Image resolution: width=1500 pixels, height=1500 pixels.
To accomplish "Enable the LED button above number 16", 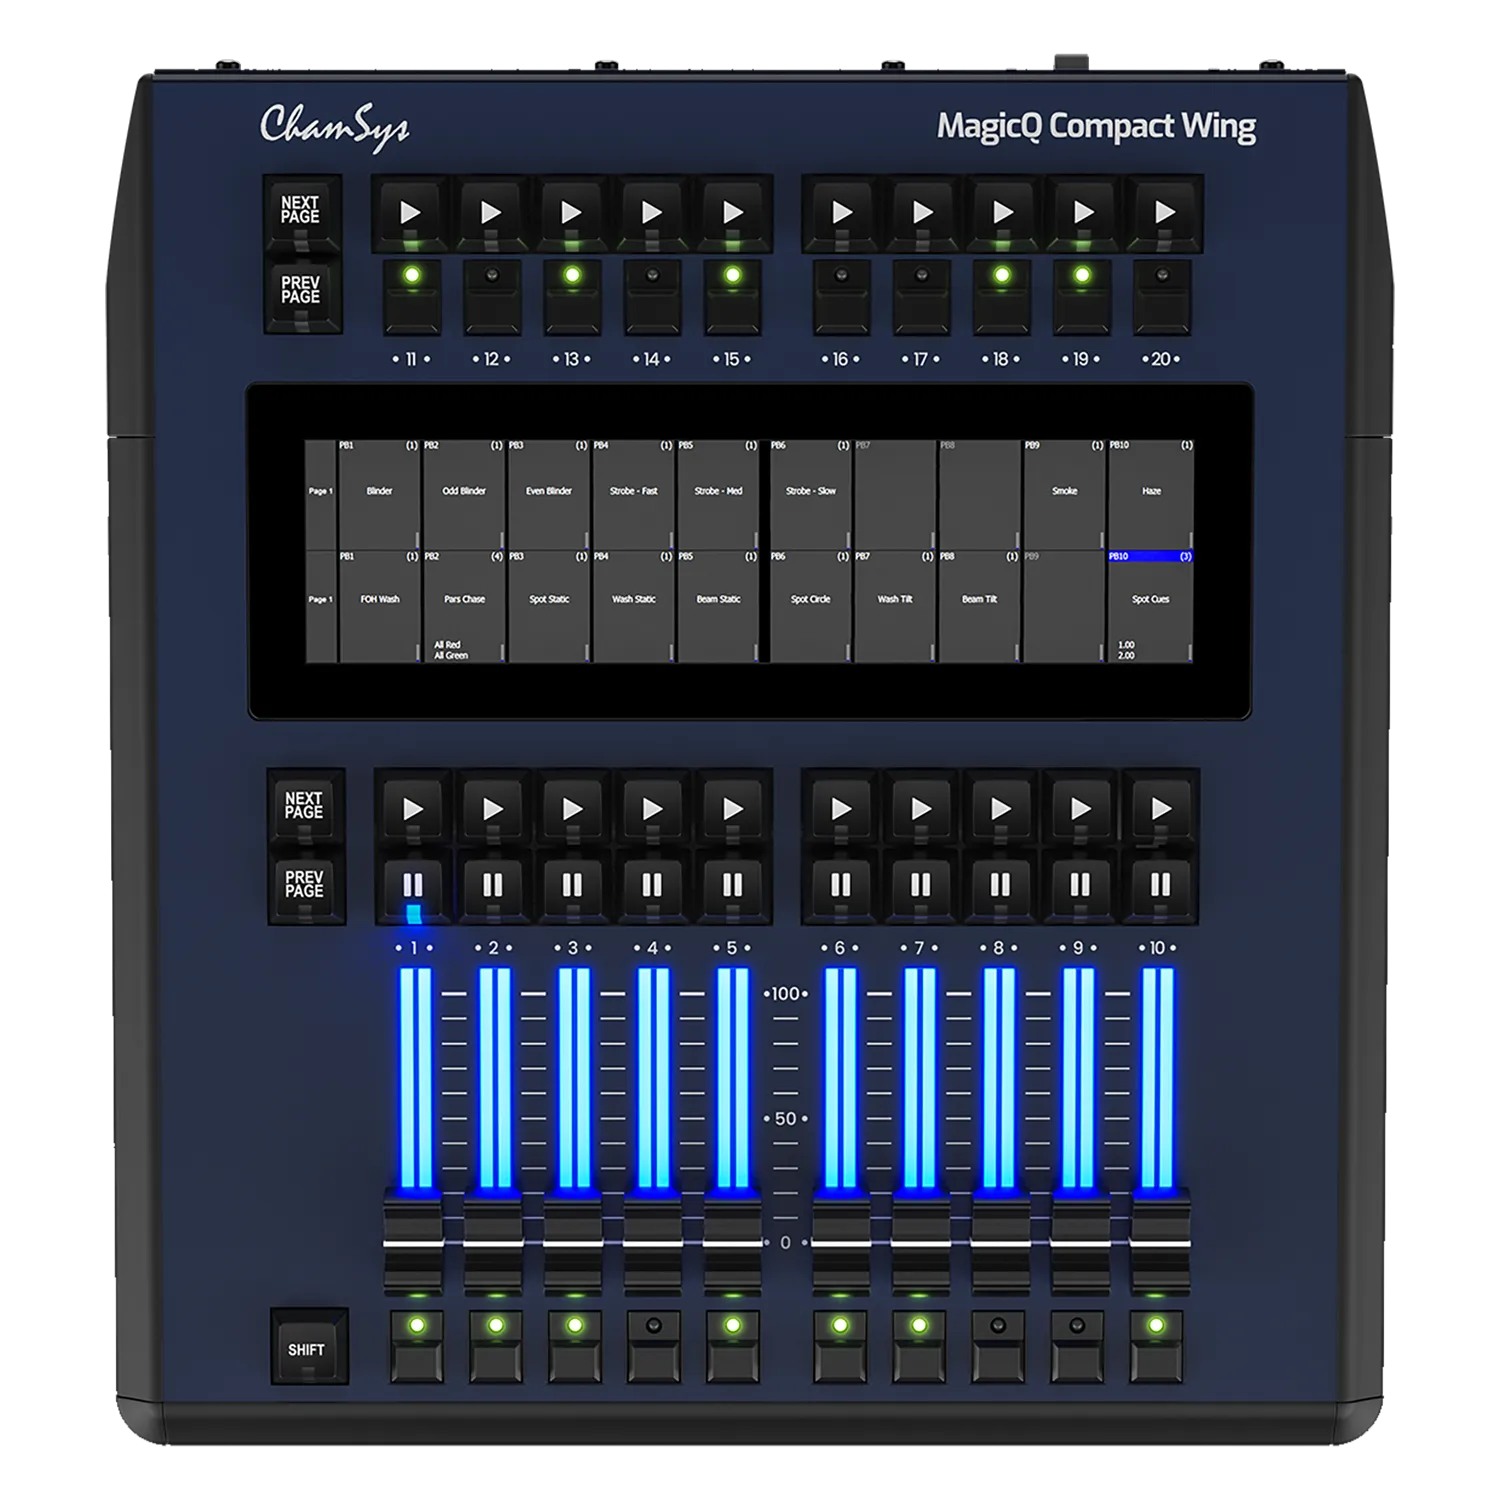I will (x=841, y=297).
